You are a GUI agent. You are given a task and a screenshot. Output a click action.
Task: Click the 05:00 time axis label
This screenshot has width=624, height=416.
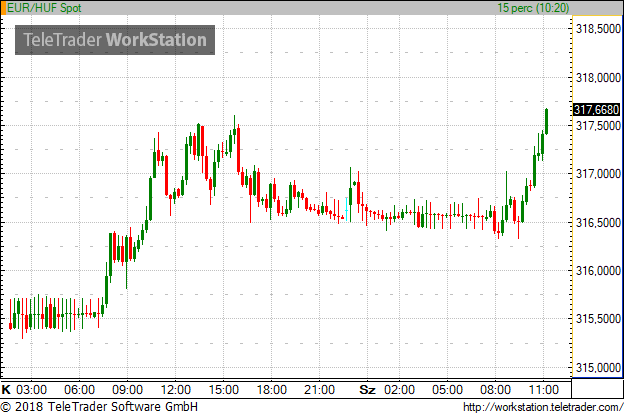click(x=447, y=389)
